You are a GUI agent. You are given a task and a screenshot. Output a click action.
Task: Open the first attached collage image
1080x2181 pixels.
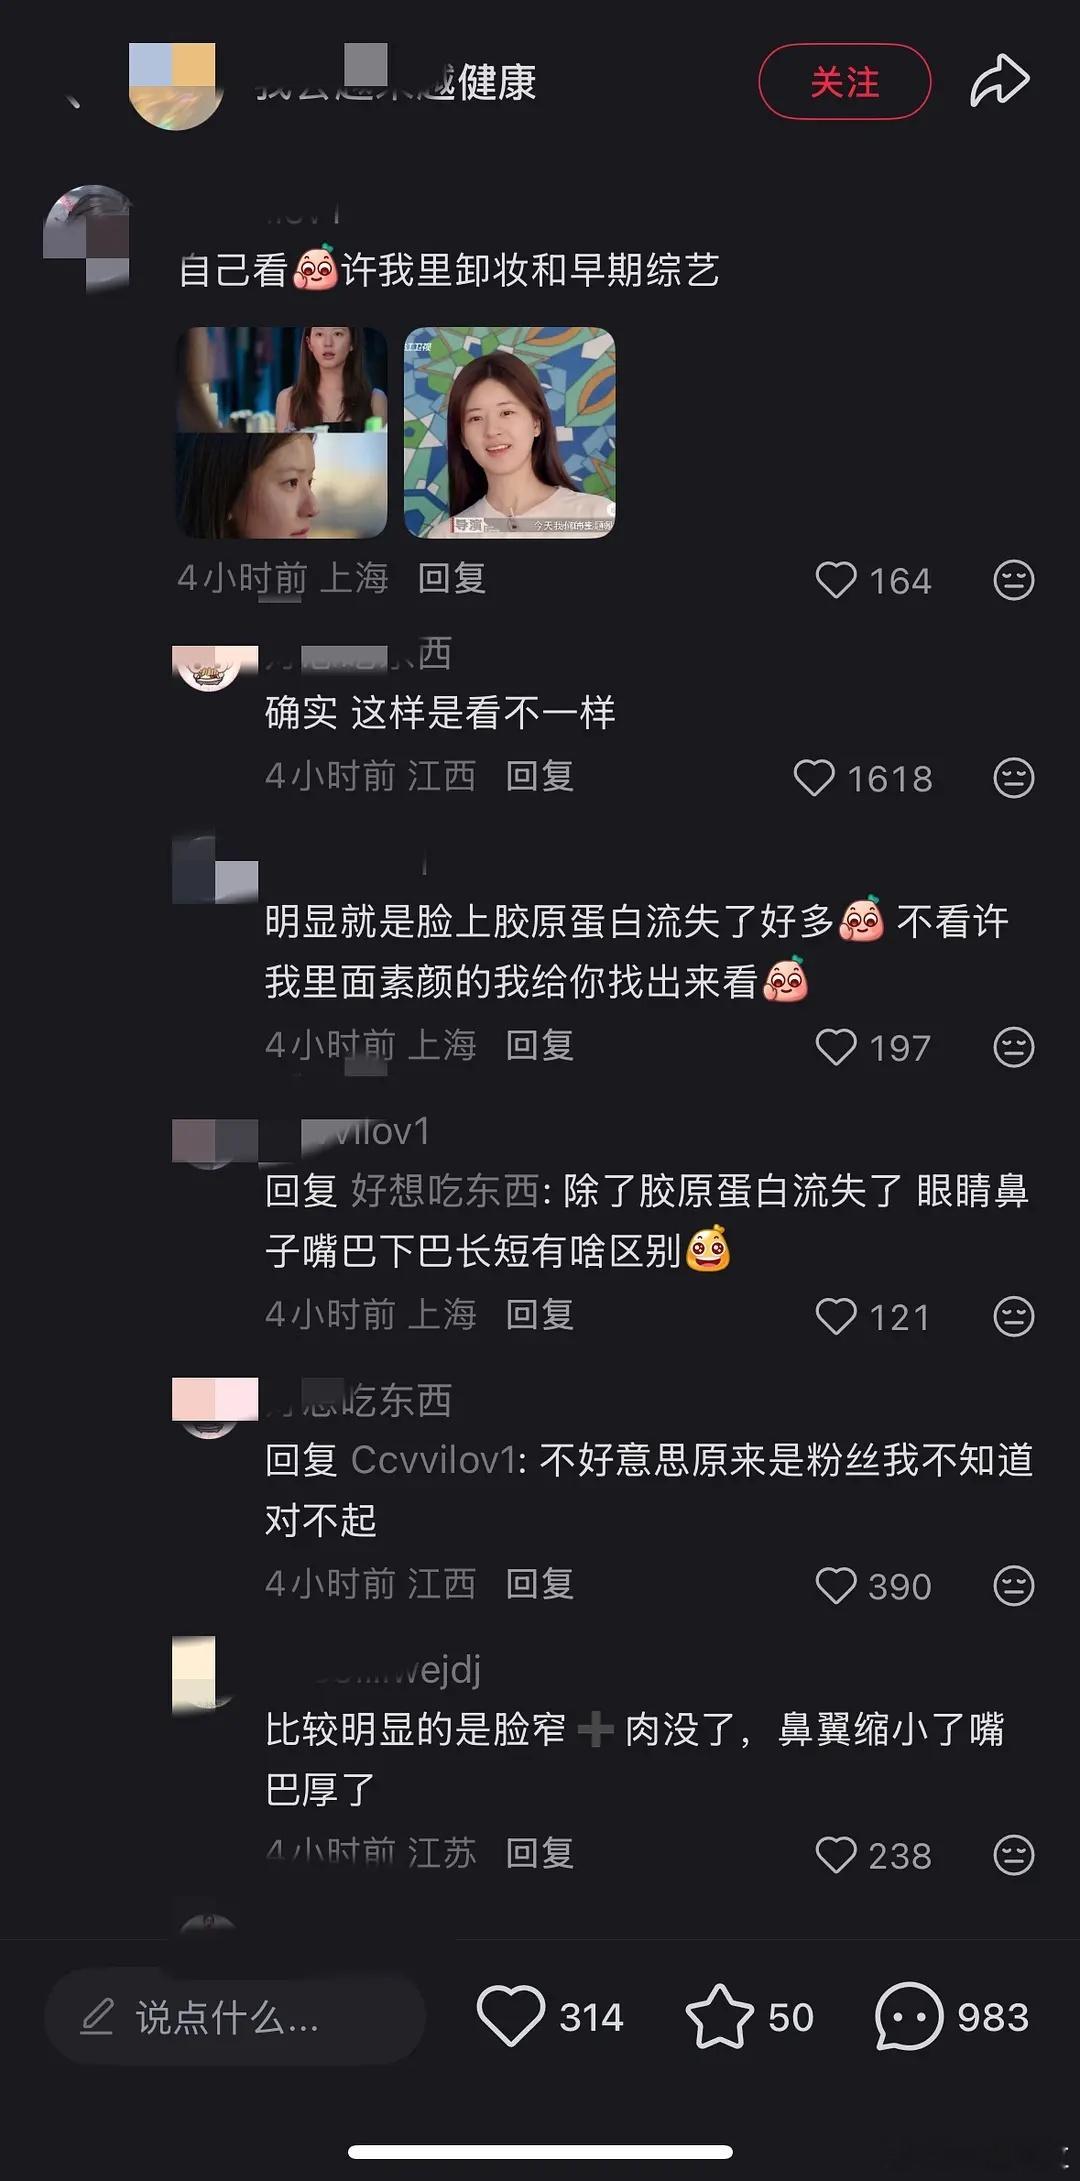point(282,433)
